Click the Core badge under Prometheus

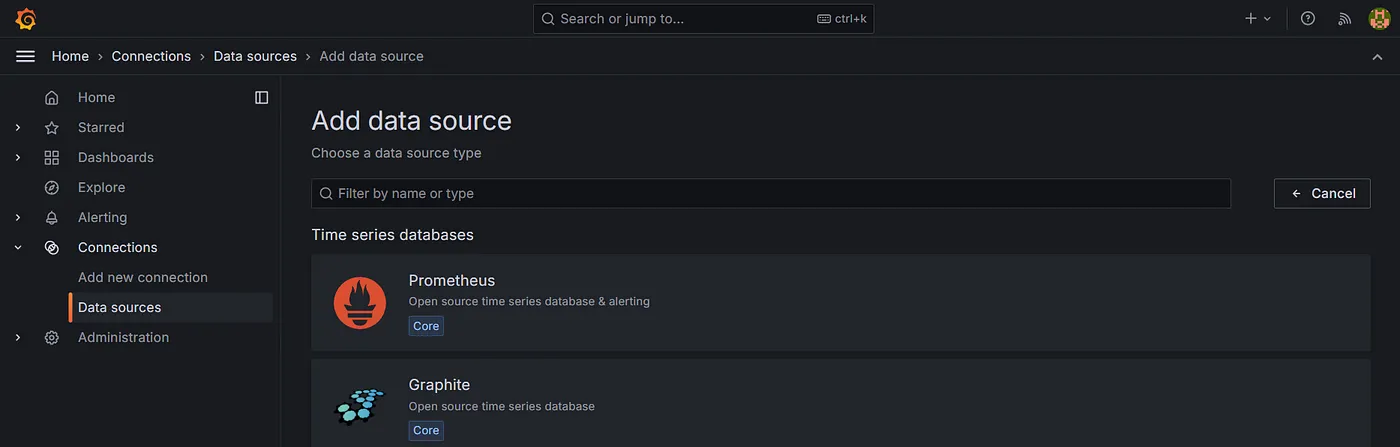426,326
